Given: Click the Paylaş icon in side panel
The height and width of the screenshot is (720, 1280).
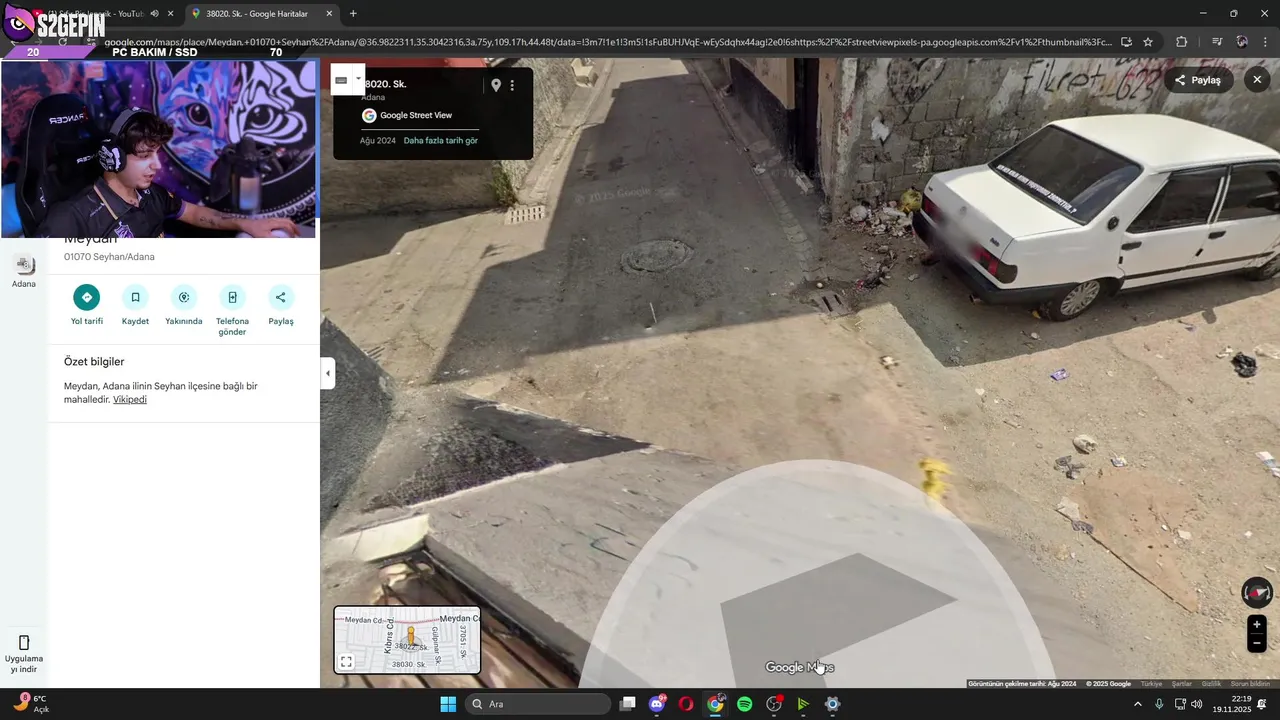Looking at the screenshot, I should tap(281, 297).
